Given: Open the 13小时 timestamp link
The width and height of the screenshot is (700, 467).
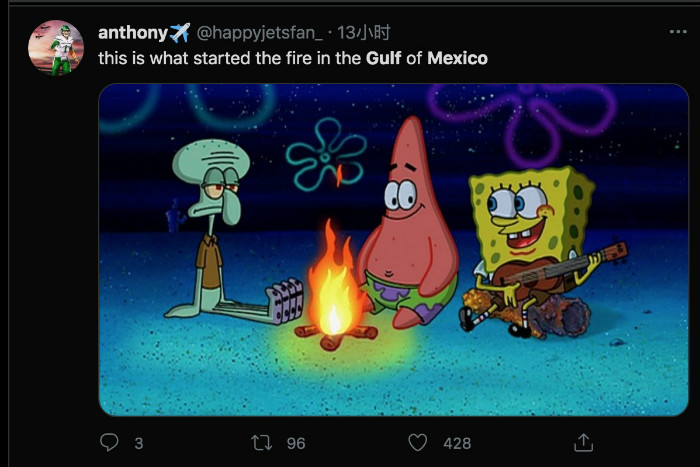Looking at the screenshot, I should coord(364,33).
